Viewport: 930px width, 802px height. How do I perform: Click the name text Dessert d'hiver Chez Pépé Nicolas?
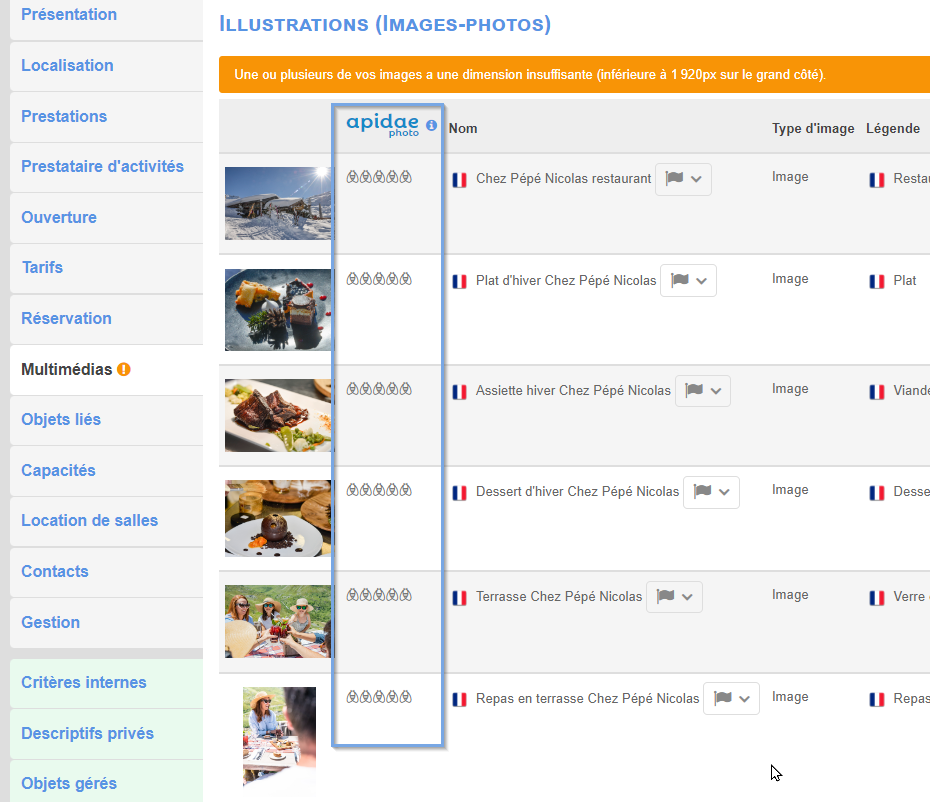click(x=577, y=492)
